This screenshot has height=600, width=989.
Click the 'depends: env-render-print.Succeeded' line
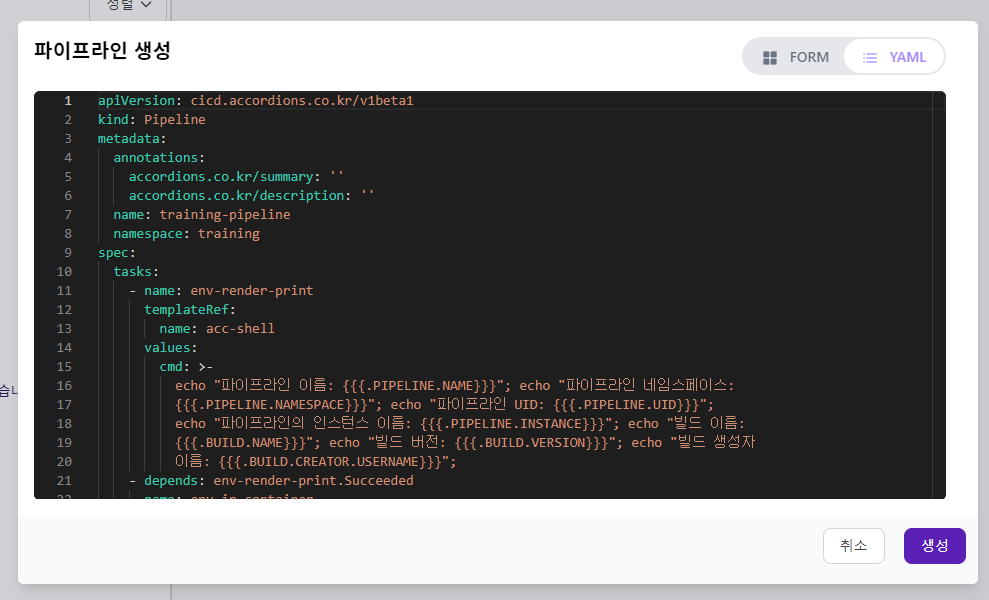point(271,480)
